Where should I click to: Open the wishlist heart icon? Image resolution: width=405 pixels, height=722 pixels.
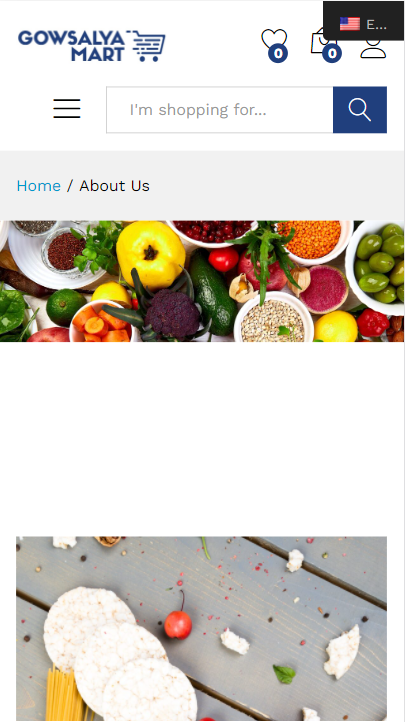274,40
